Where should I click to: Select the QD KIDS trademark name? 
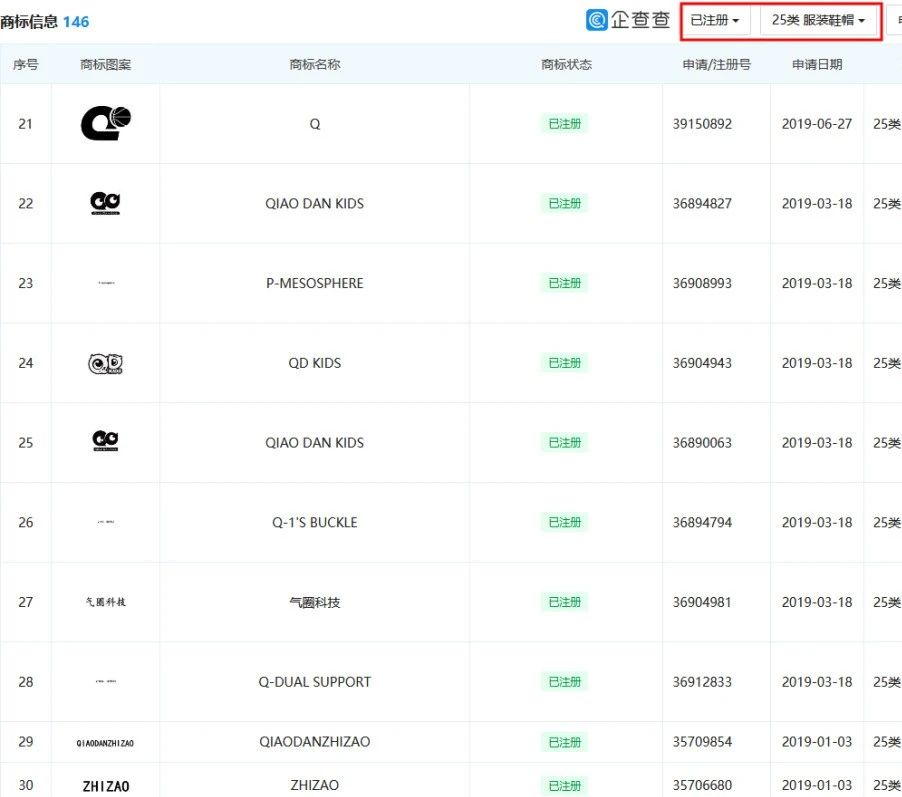[x=315, y=363]
